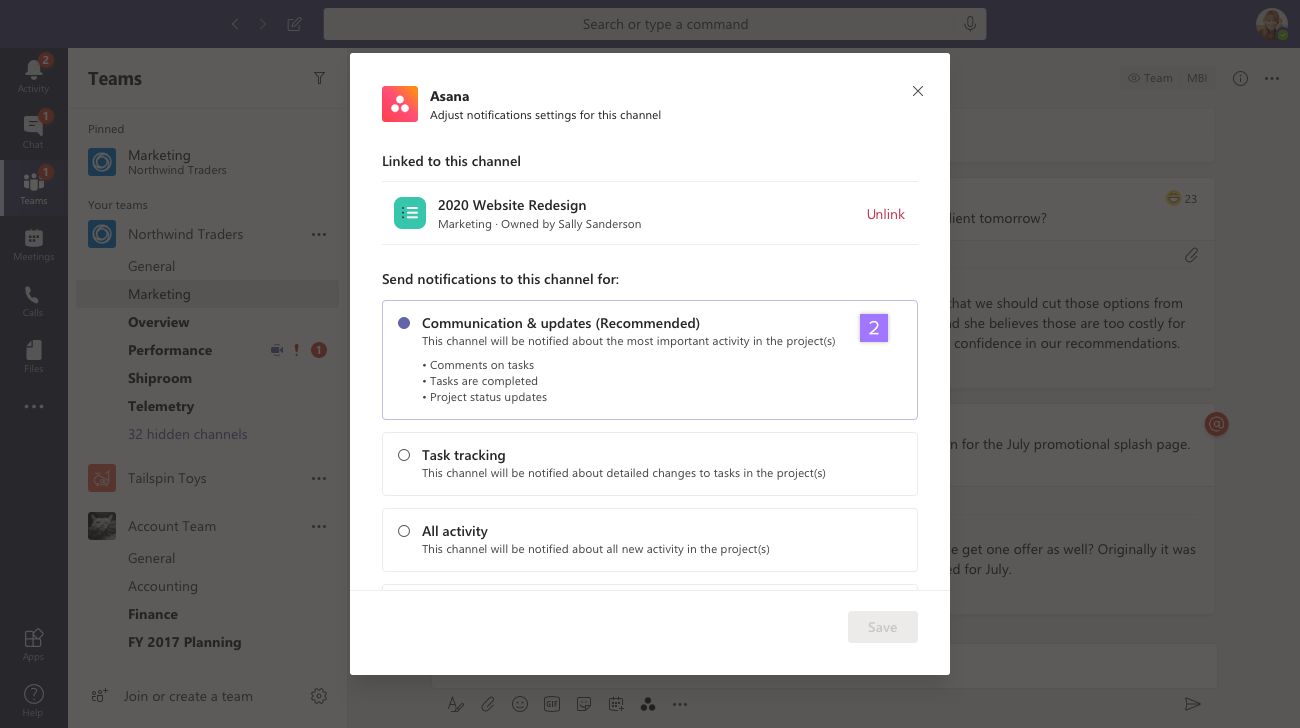Click Join or create a team

click(x=188, y=696)
